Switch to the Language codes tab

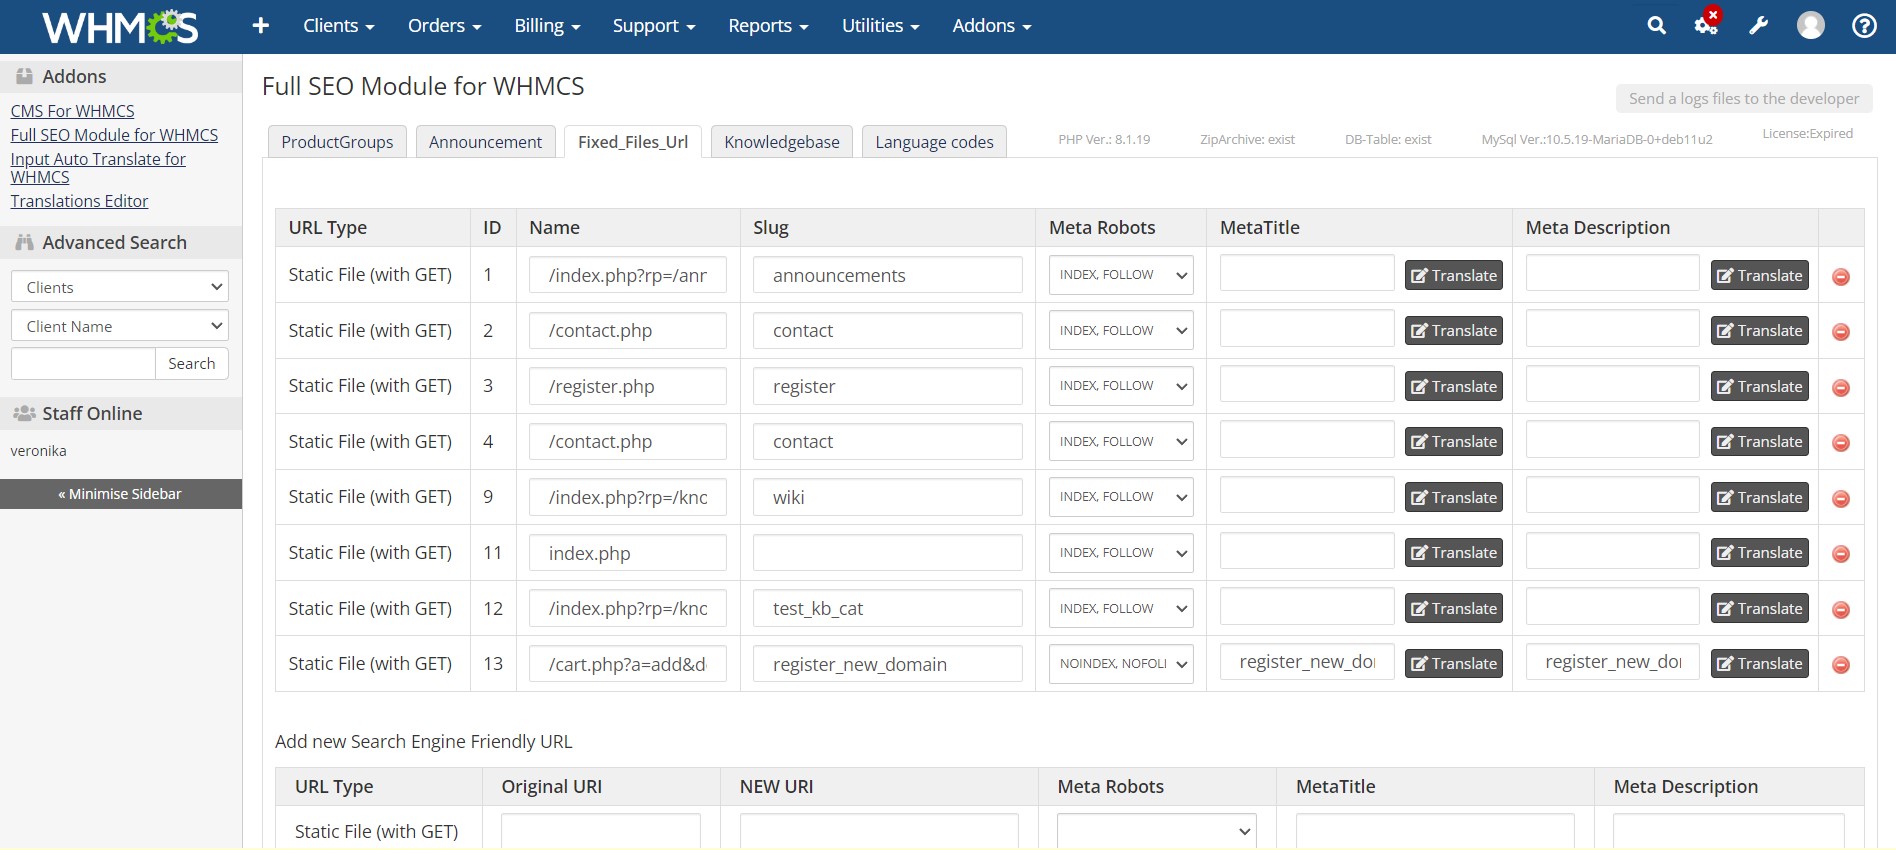(934, 142)
